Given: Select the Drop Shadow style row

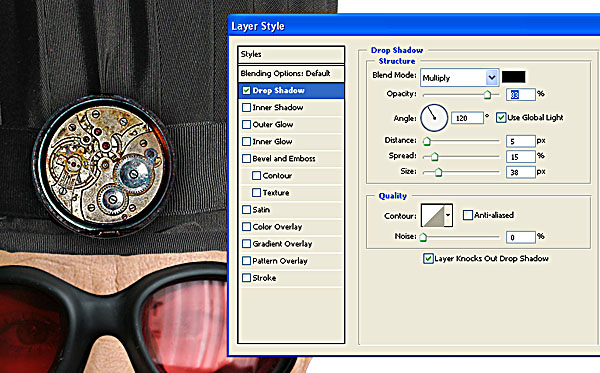Looking at the screenshot, I should pos(291,91).
